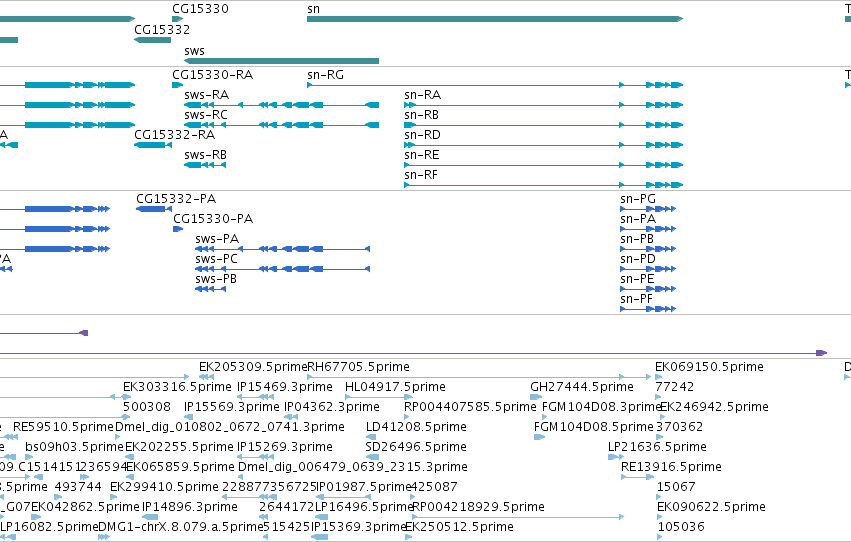Click protein sn-PF

coord(648,309)
